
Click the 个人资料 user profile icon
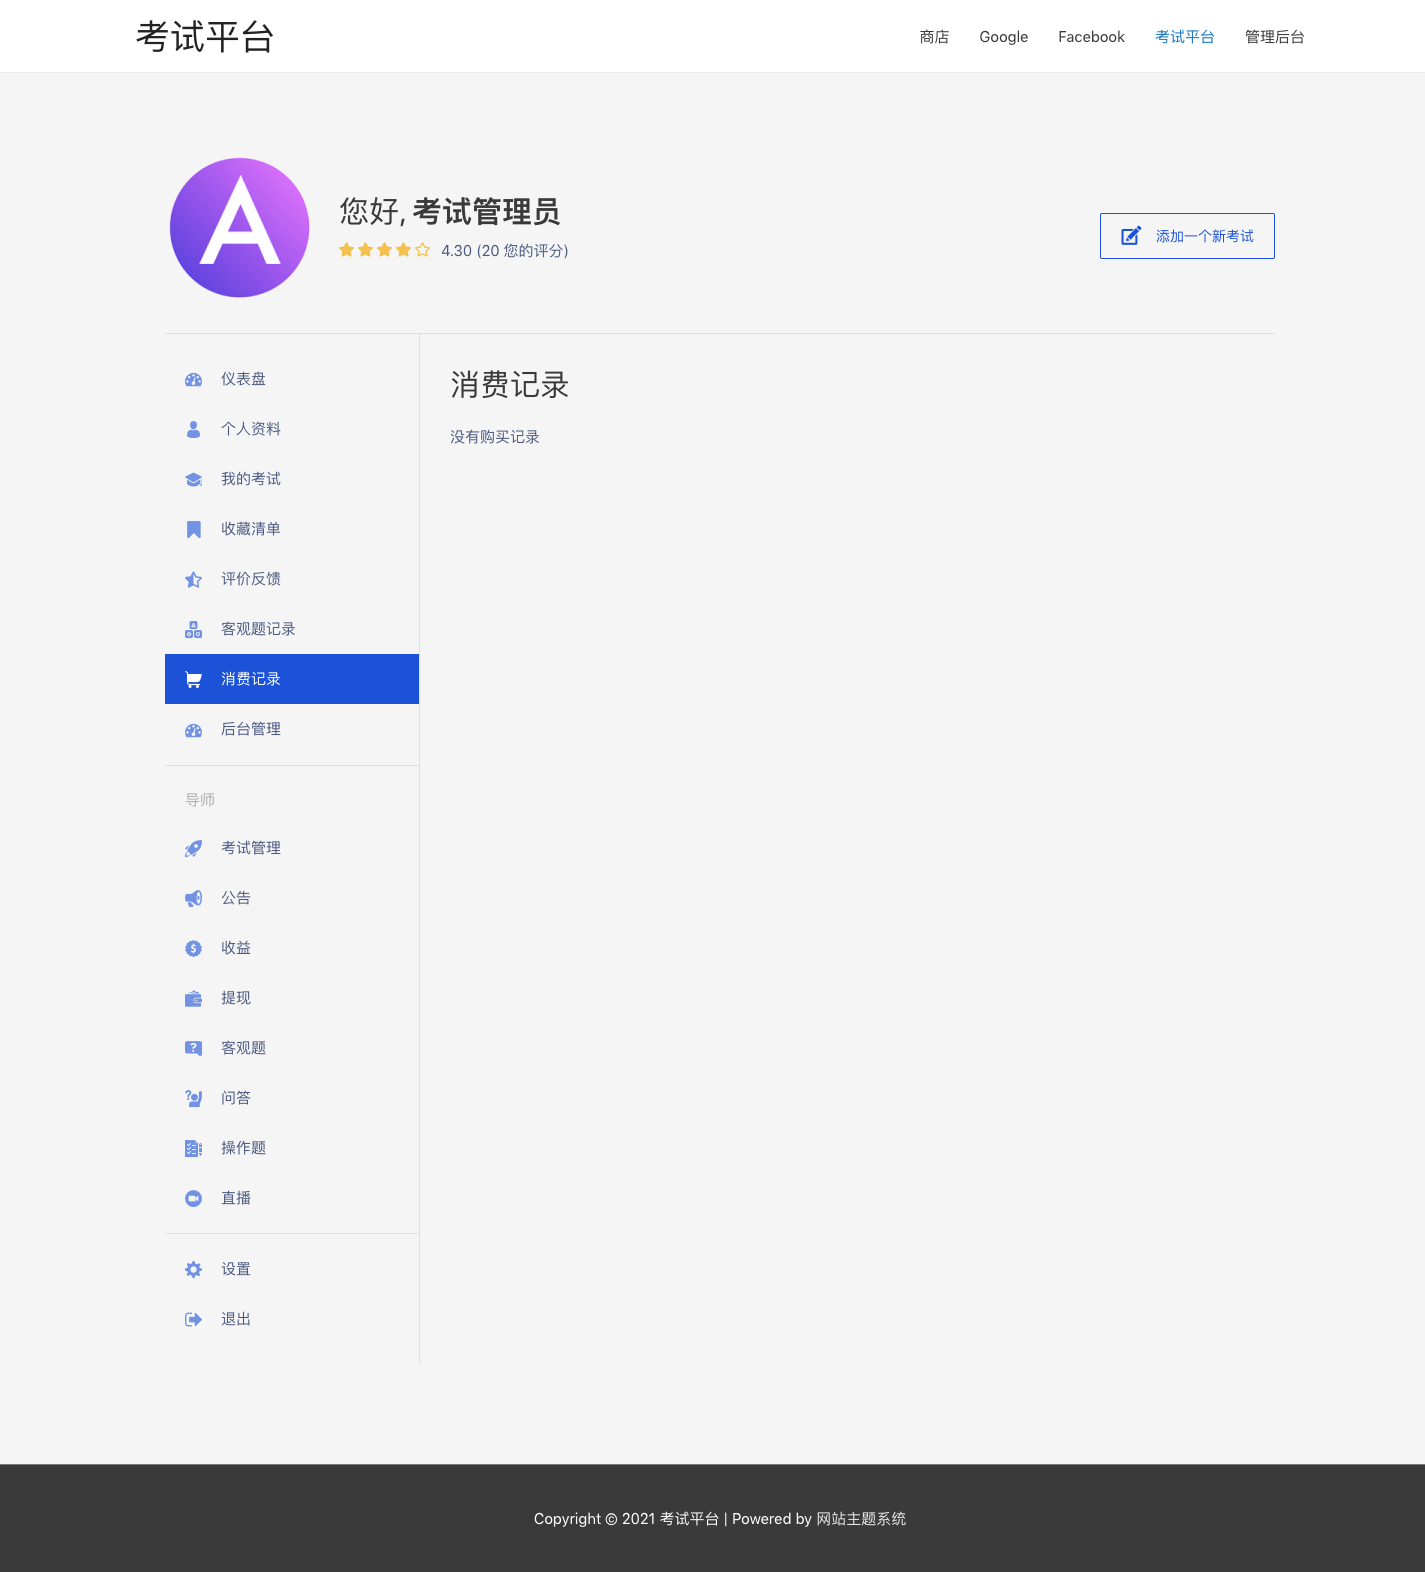(194, 430)
